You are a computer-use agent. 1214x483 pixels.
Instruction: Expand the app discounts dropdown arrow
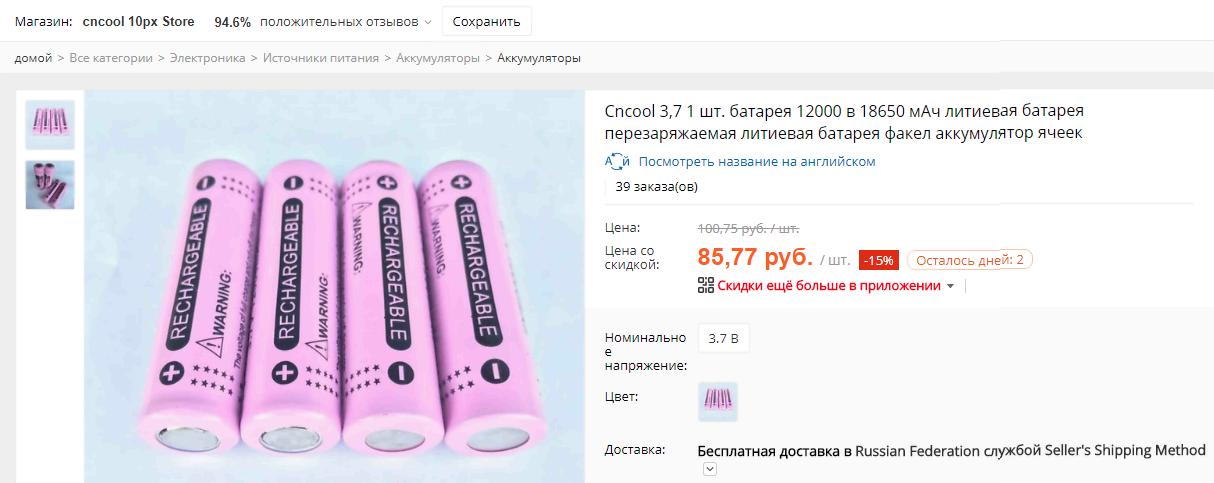(x=950, y=286)
